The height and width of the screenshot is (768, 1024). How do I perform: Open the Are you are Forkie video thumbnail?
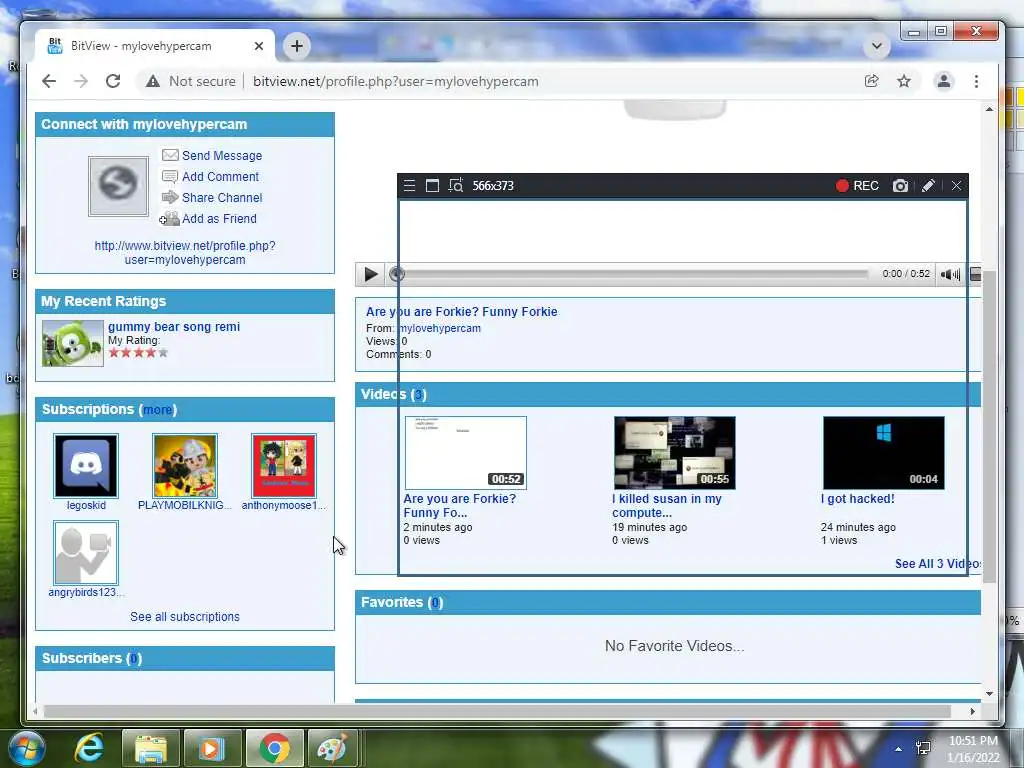466,453
